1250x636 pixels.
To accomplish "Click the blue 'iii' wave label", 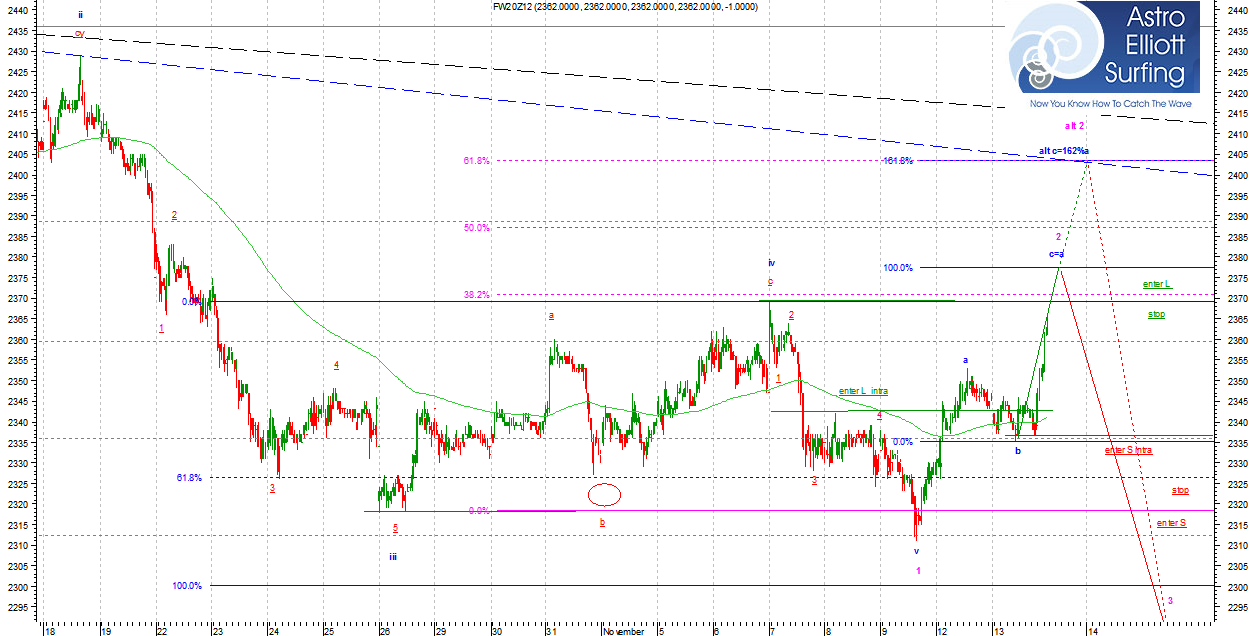I will [394, 558].
